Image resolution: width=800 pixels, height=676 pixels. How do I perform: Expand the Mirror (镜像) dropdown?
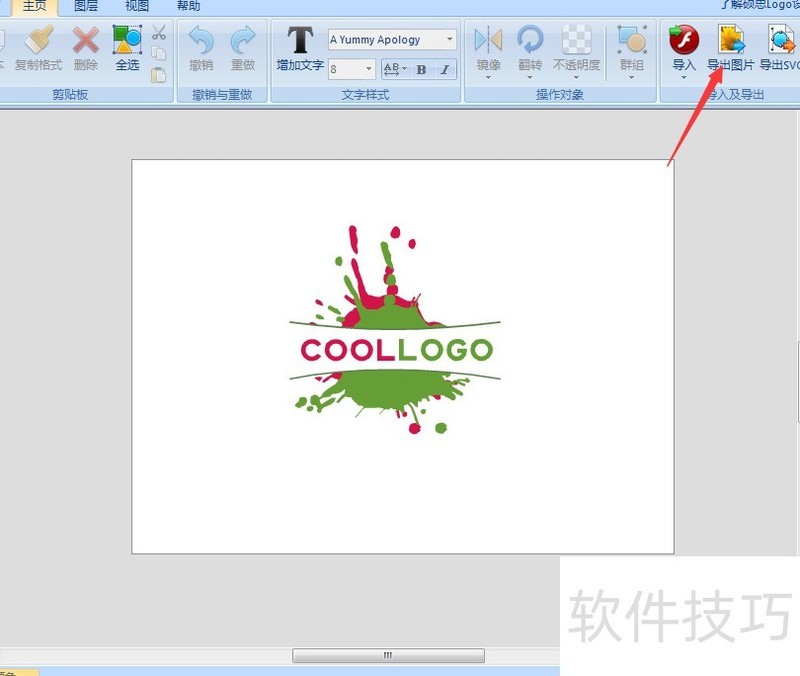(489, 76)
